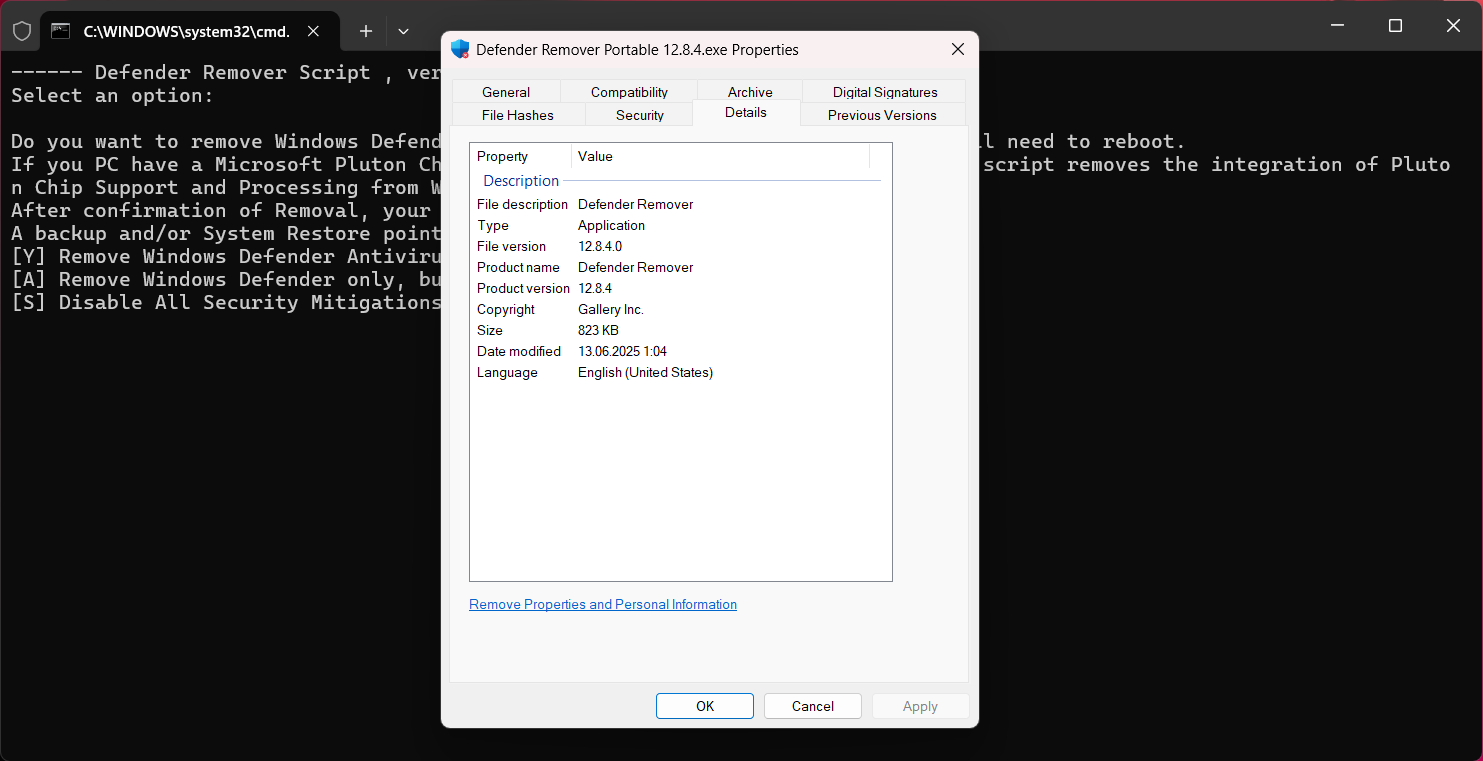
Task: Select the Archive tab
Action: click(x=750, y=92)
